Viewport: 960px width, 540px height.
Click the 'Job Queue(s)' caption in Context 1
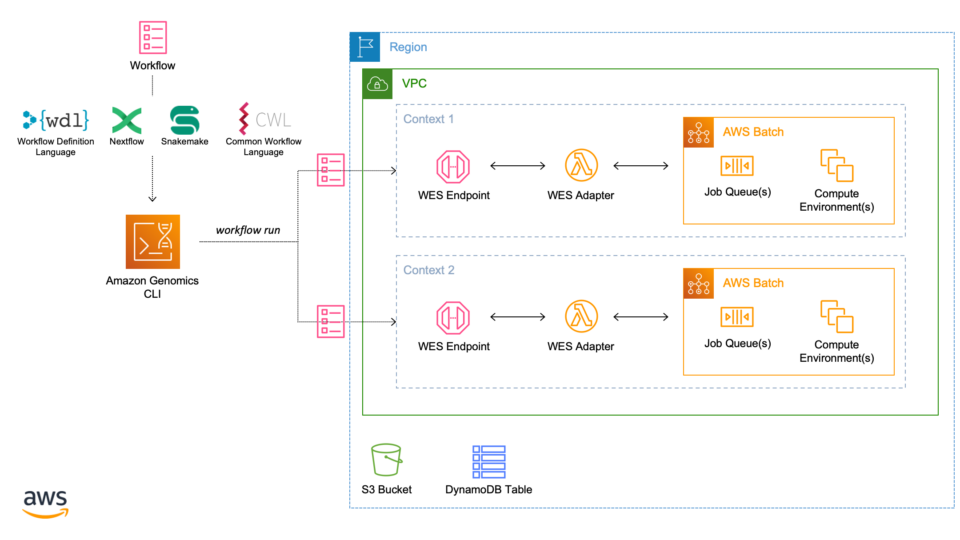[738, 192]
